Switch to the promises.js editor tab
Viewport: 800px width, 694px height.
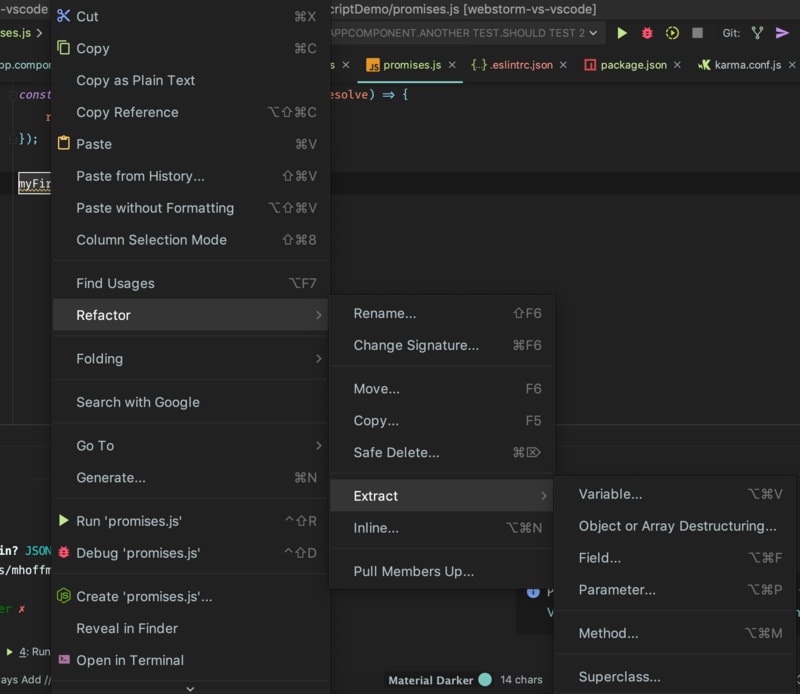coord(412,65)
